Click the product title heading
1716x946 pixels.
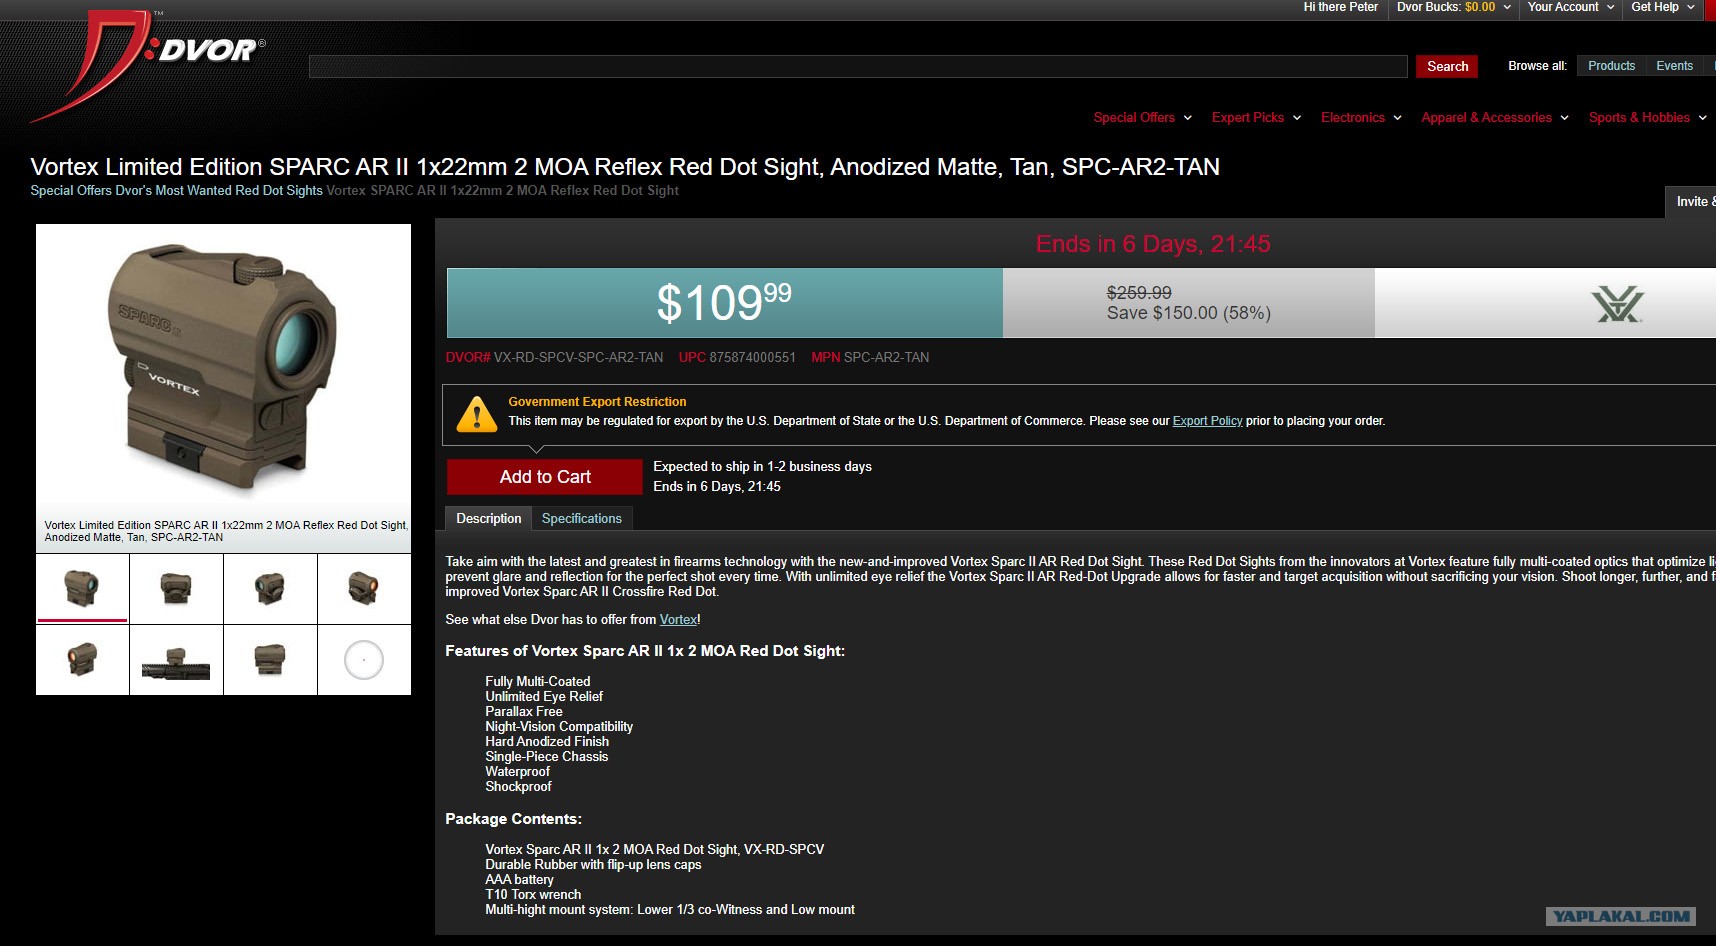(x=625, y=167)
